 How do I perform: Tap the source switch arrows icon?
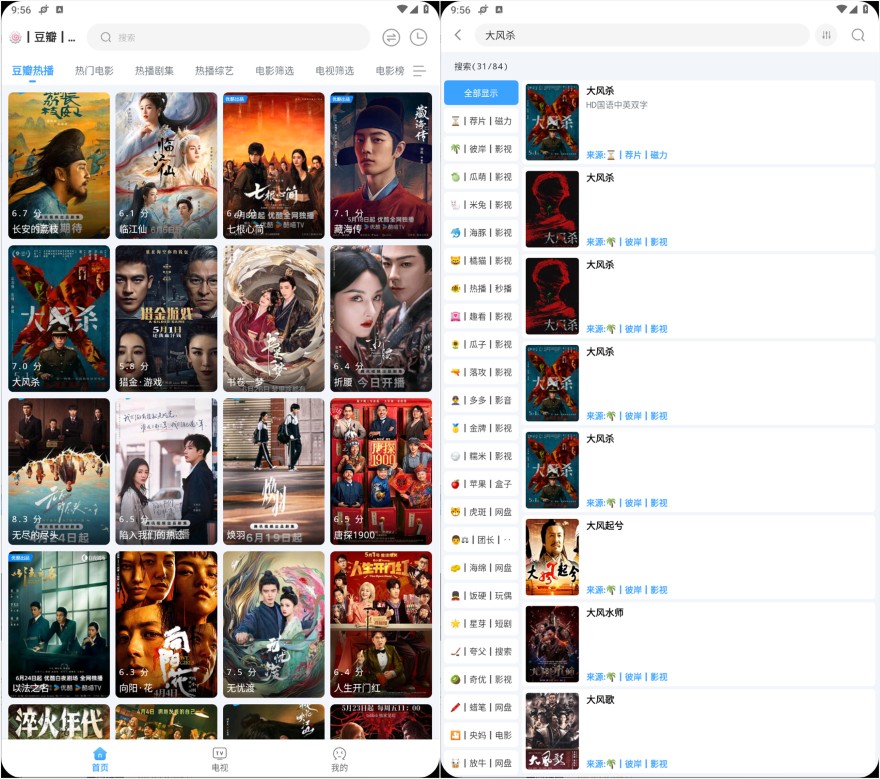pos(391,38)
